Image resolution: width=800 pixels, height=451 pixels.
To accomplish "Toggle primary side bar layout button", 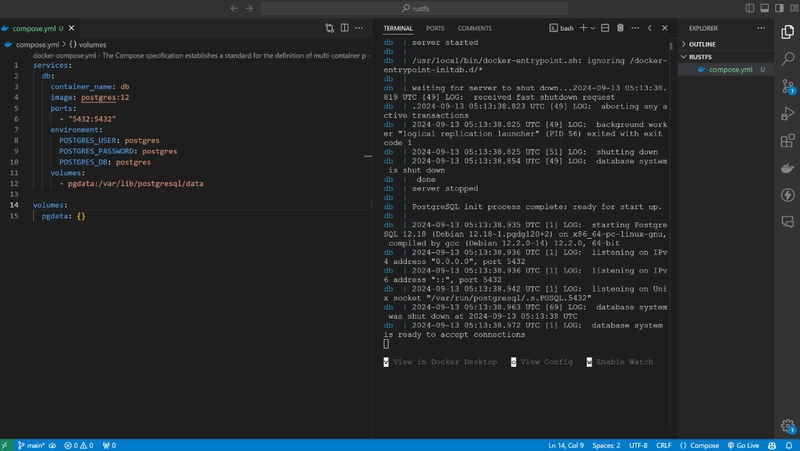I will [x=749, y=8].
